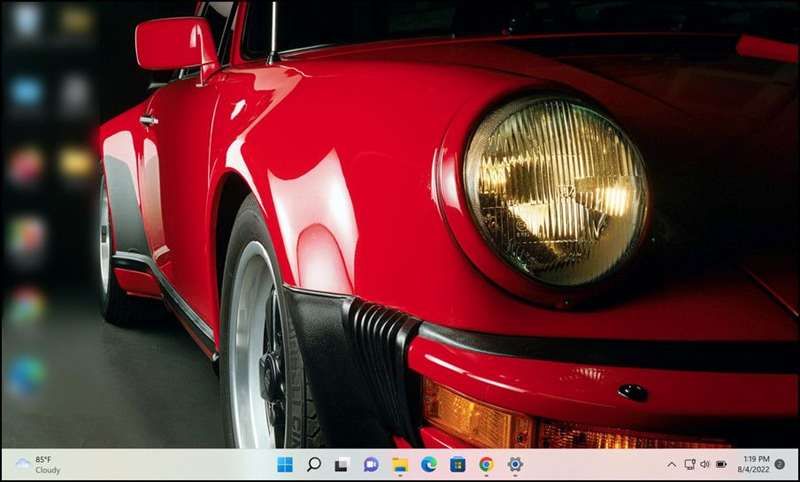Open Task View from taskbar
800x482 pixels.
[342, 464]
